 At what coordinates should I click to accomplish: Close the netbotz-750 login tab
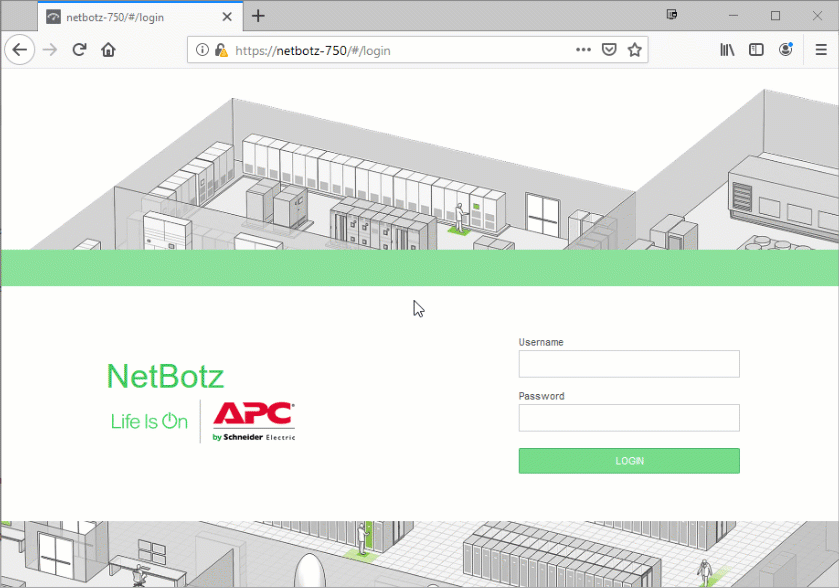coord(227,17)
